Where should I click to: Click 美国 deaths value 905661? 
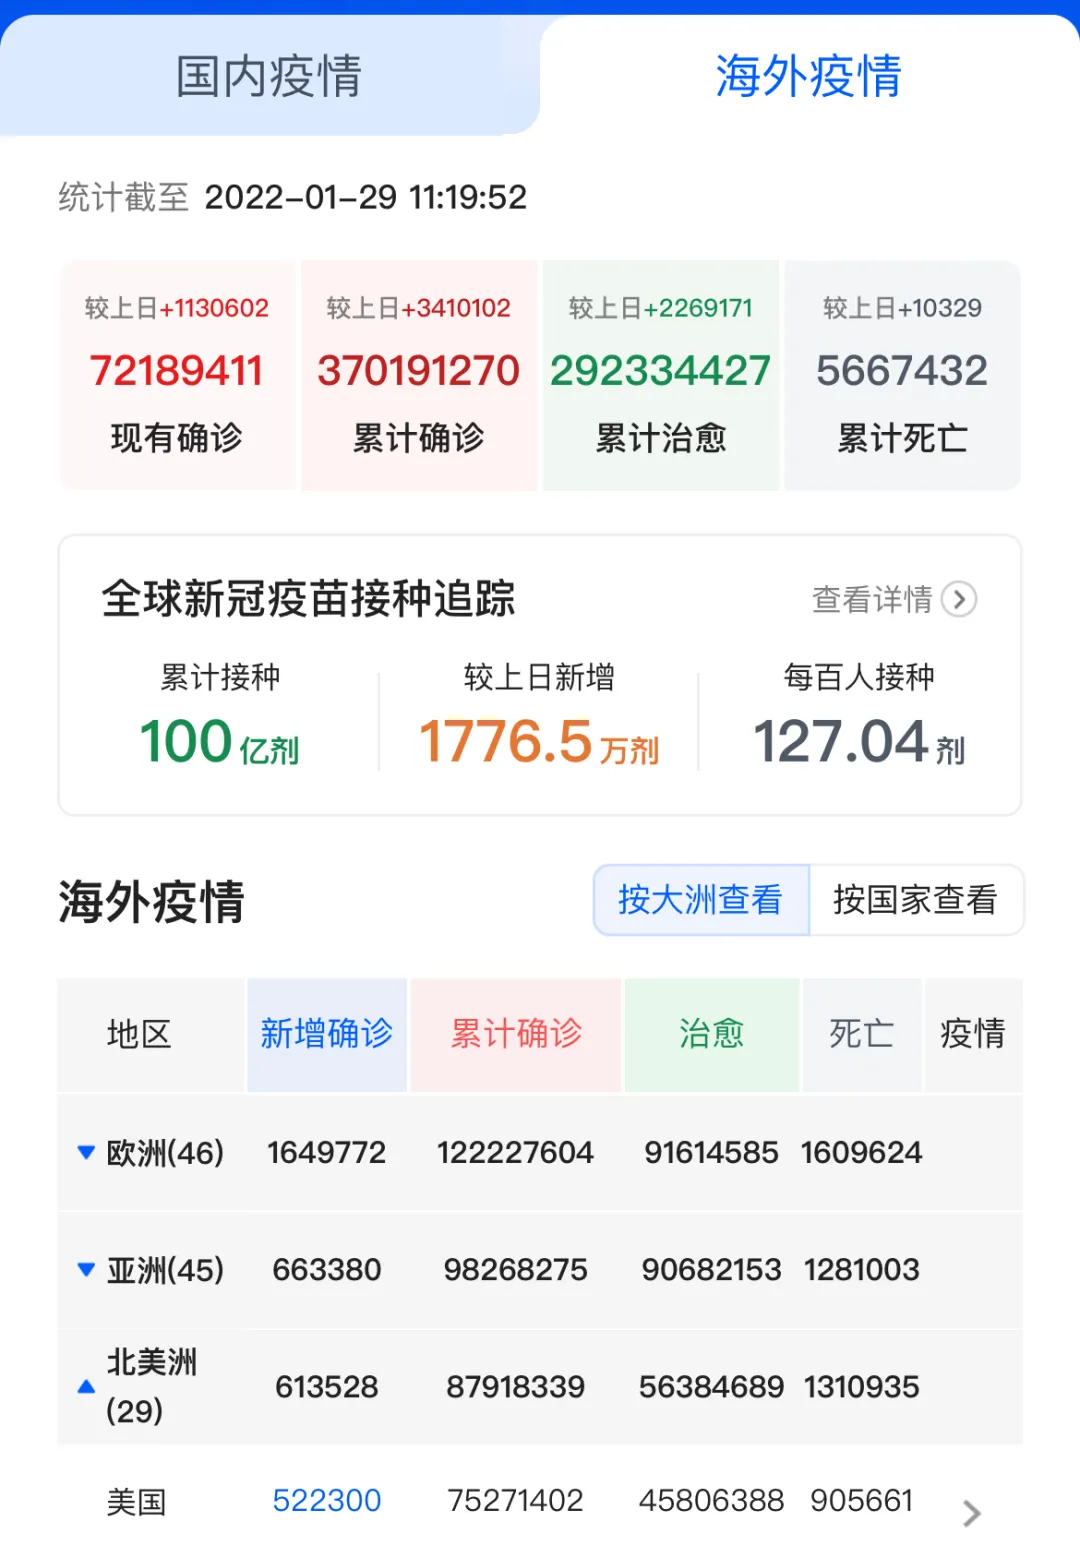pos(861,1501)
